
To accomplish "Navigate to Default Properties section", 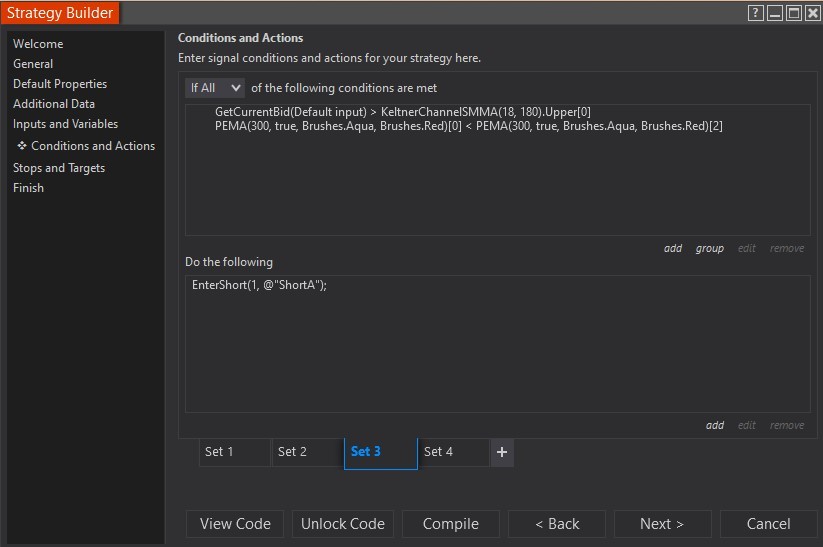I will point(60,84).
